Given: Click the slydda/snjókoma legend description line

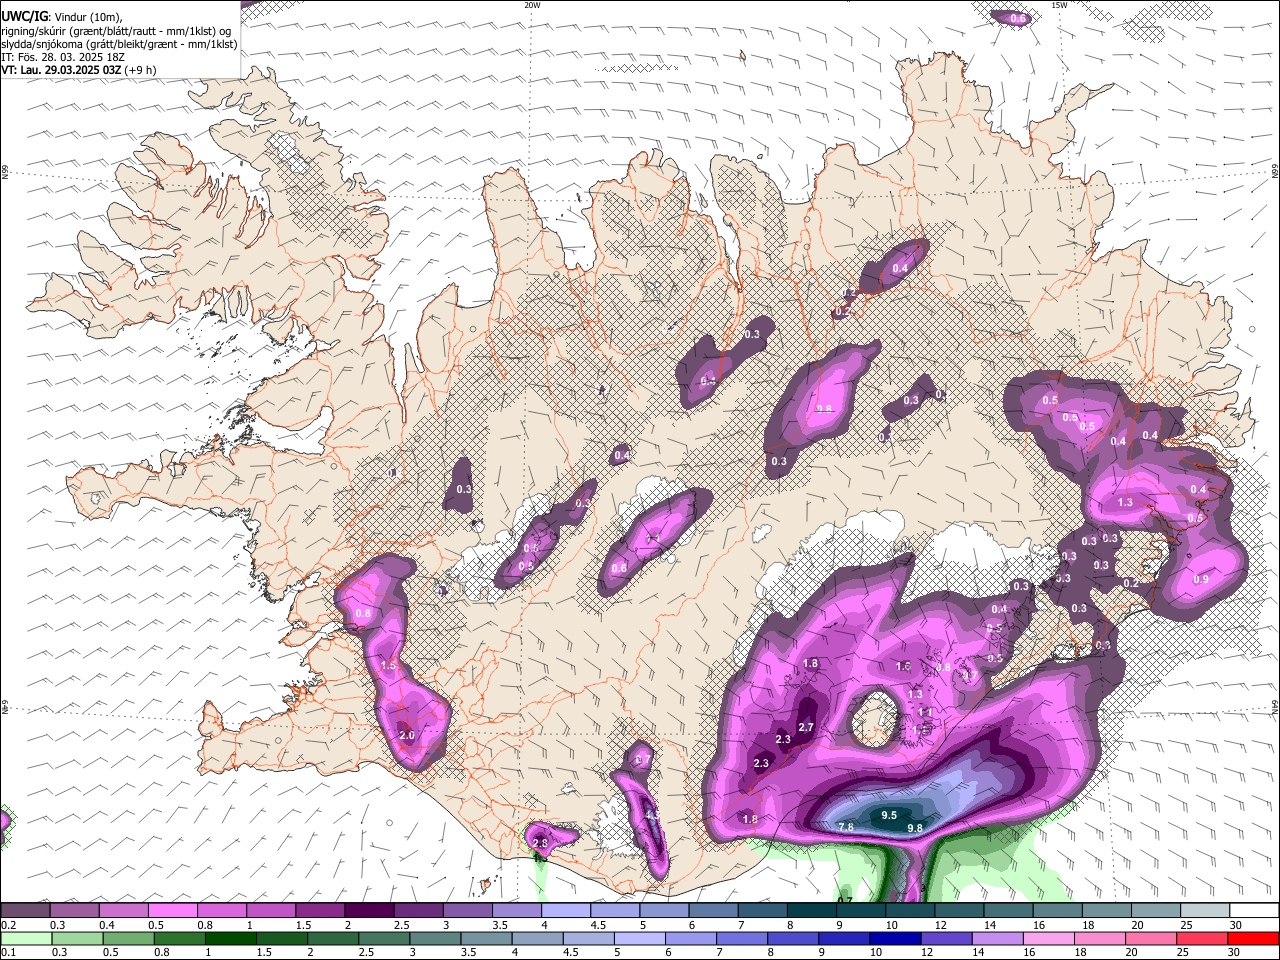Looking at the screenshot, I should (x=119, y=44).
